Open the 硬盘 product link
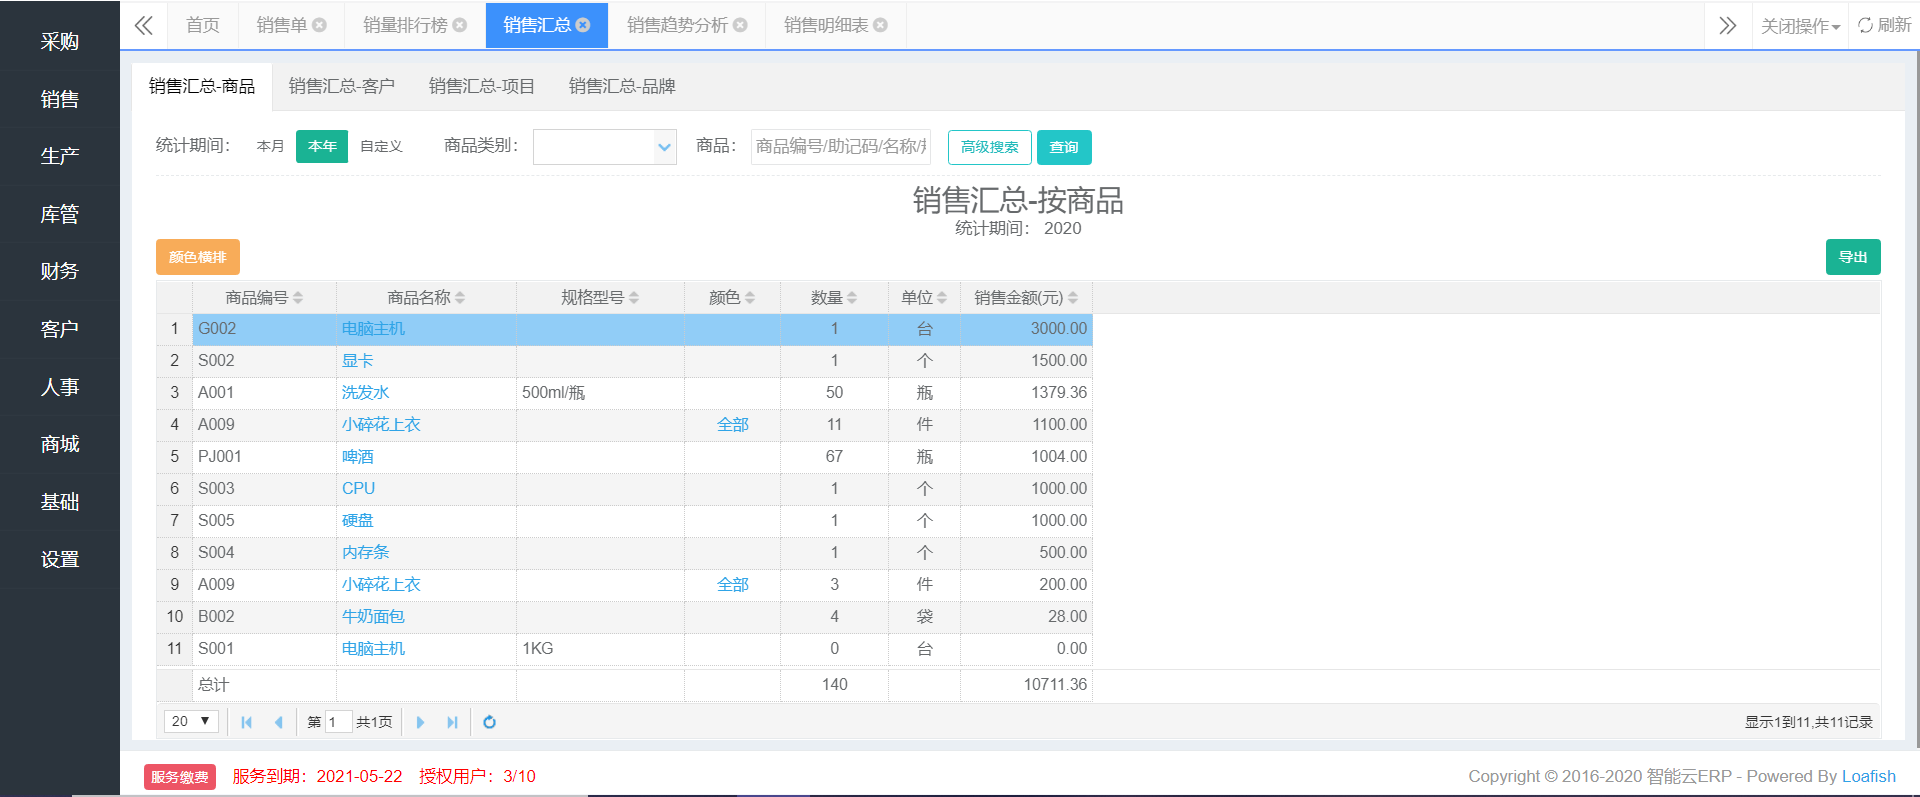This screenshot has width=1920, height=797. pos(357,521)
